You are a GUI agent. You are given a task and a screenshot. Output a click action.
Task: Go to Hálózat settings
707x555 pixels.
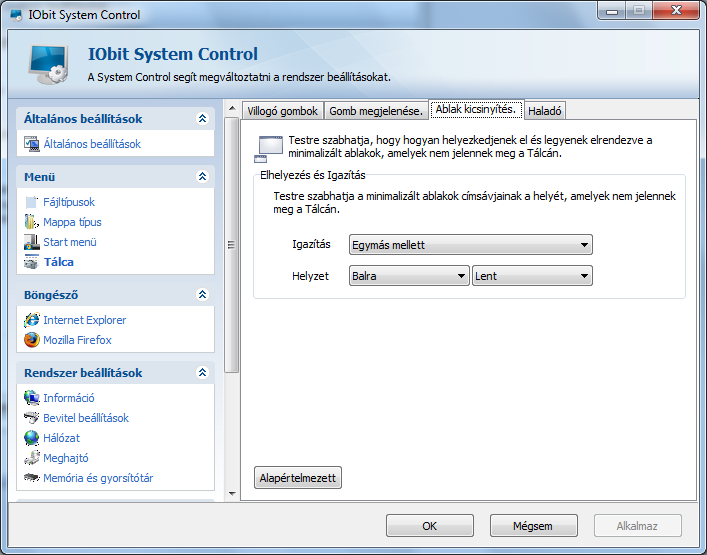click(61, 438)
